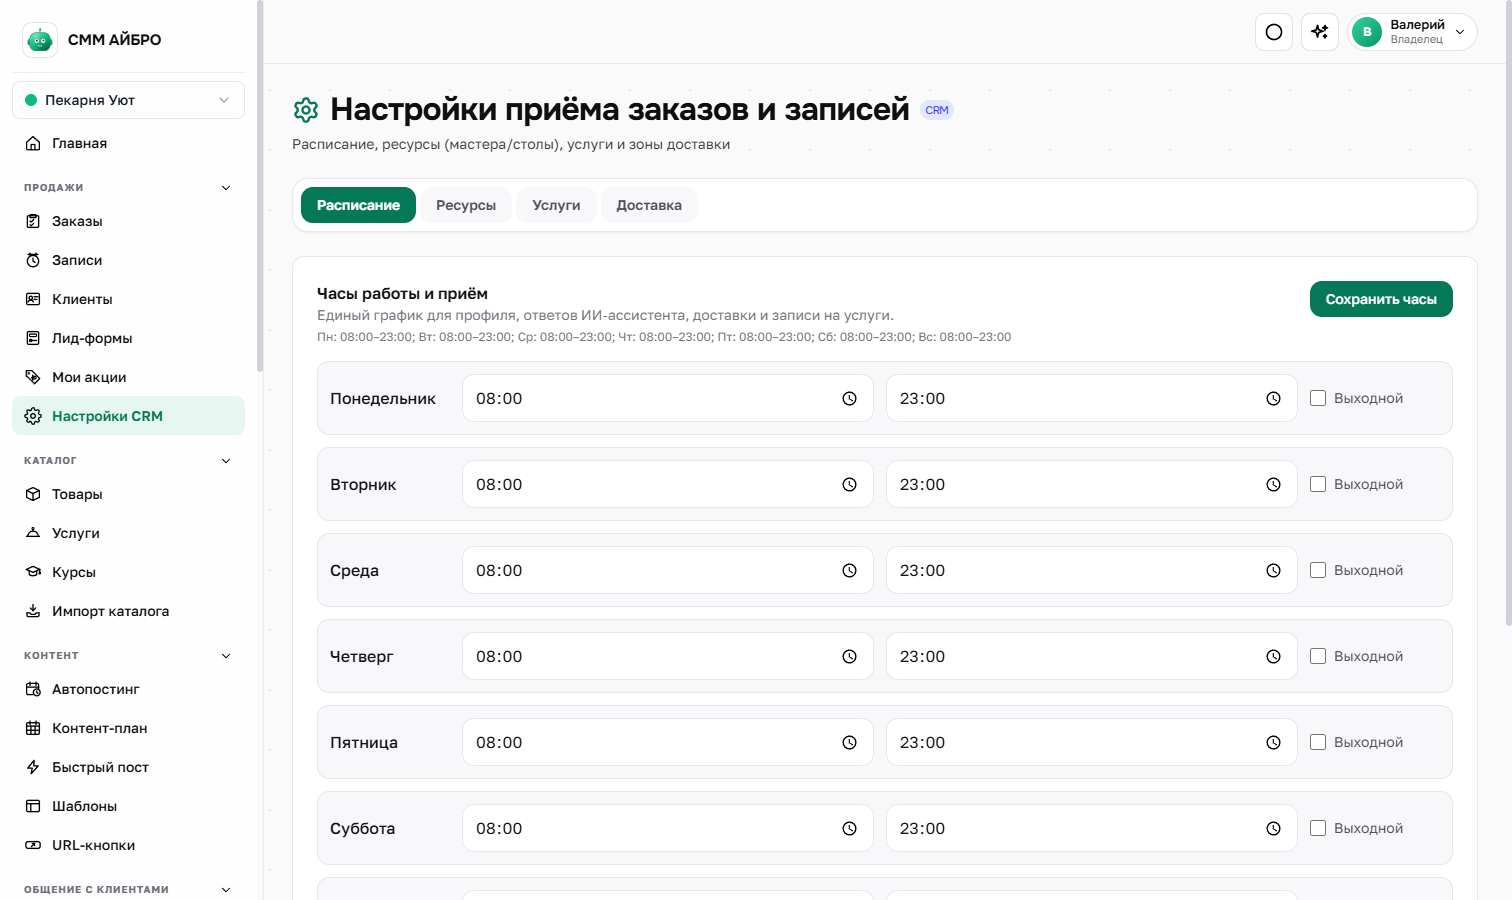Collapse the КАТАЛОГ sidebar section
The width and height of the screenshot is (1512, 900).
(226, 461)
